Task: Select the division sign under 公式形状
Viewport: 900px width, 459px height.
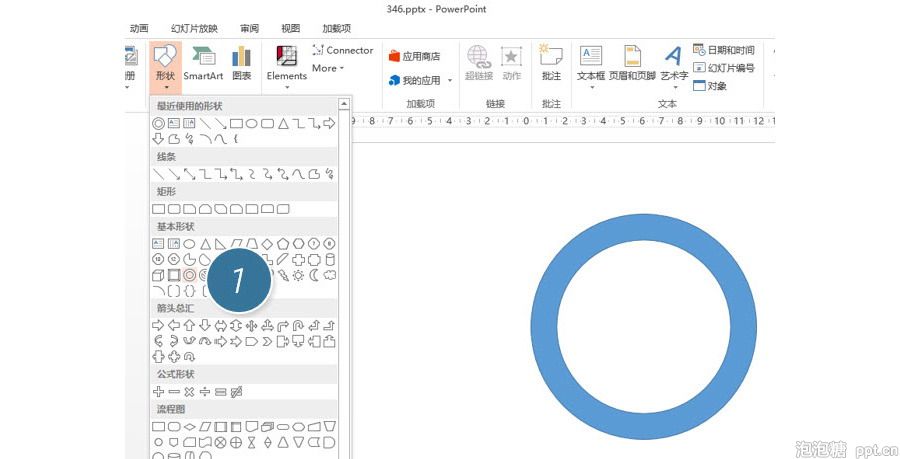Action: 205,392
